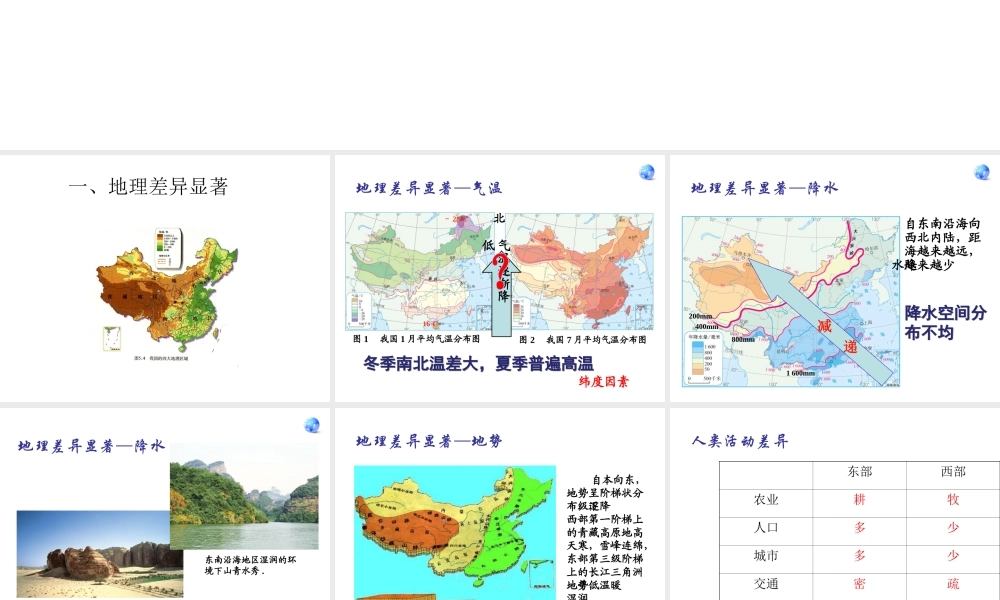
Task: Click the precipitation legend 年降水量 on the map
Action: tap(703, 358)
